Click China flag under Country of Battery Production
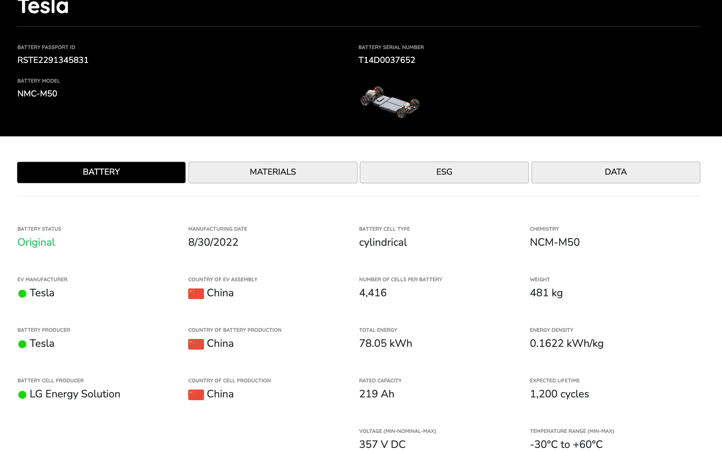Image resolution: width=722 pixels, height=452 pixels. pyautogui.click(x=196, y=344)
